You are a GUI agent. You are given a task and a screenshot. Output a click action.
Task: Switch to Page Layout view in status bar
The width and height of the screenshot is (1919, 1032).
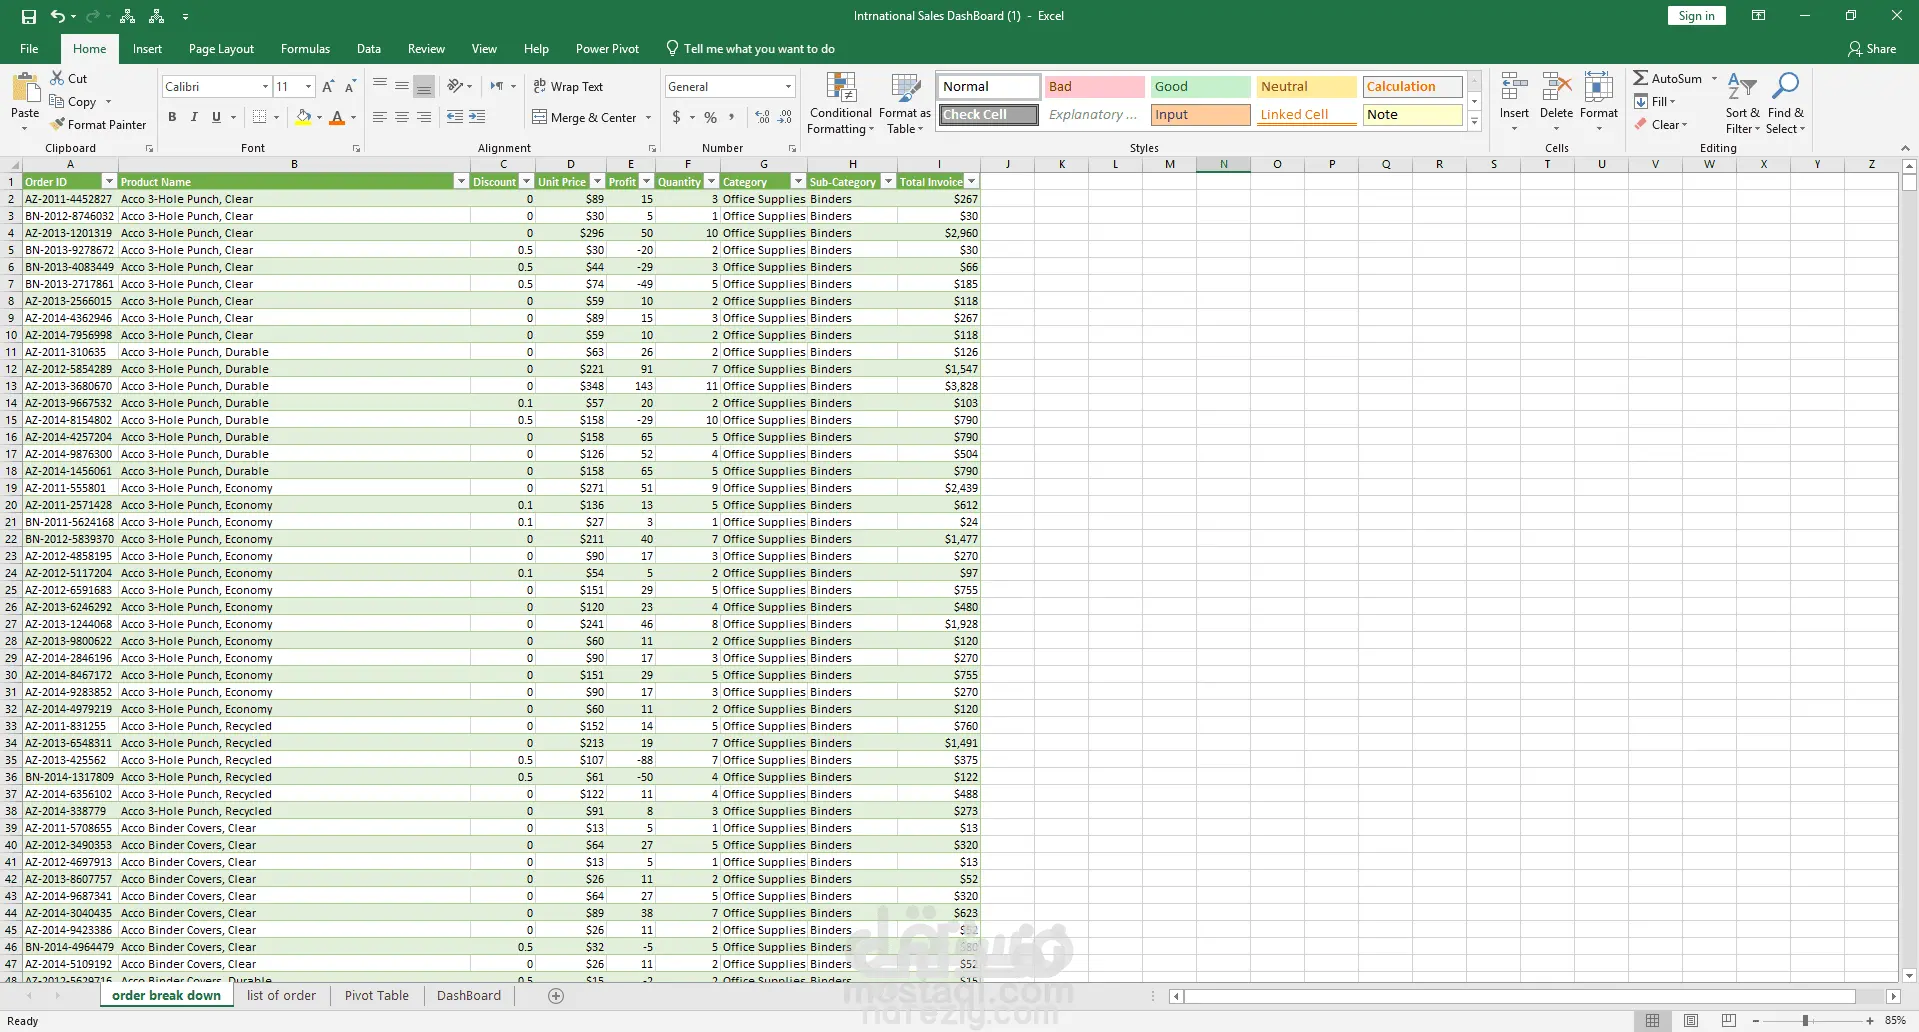1691,1020
